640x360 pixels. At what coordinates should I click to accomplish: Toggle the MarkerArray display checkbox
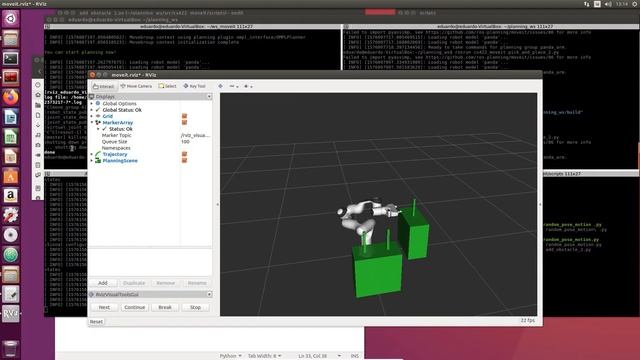[x=184, y=122]
